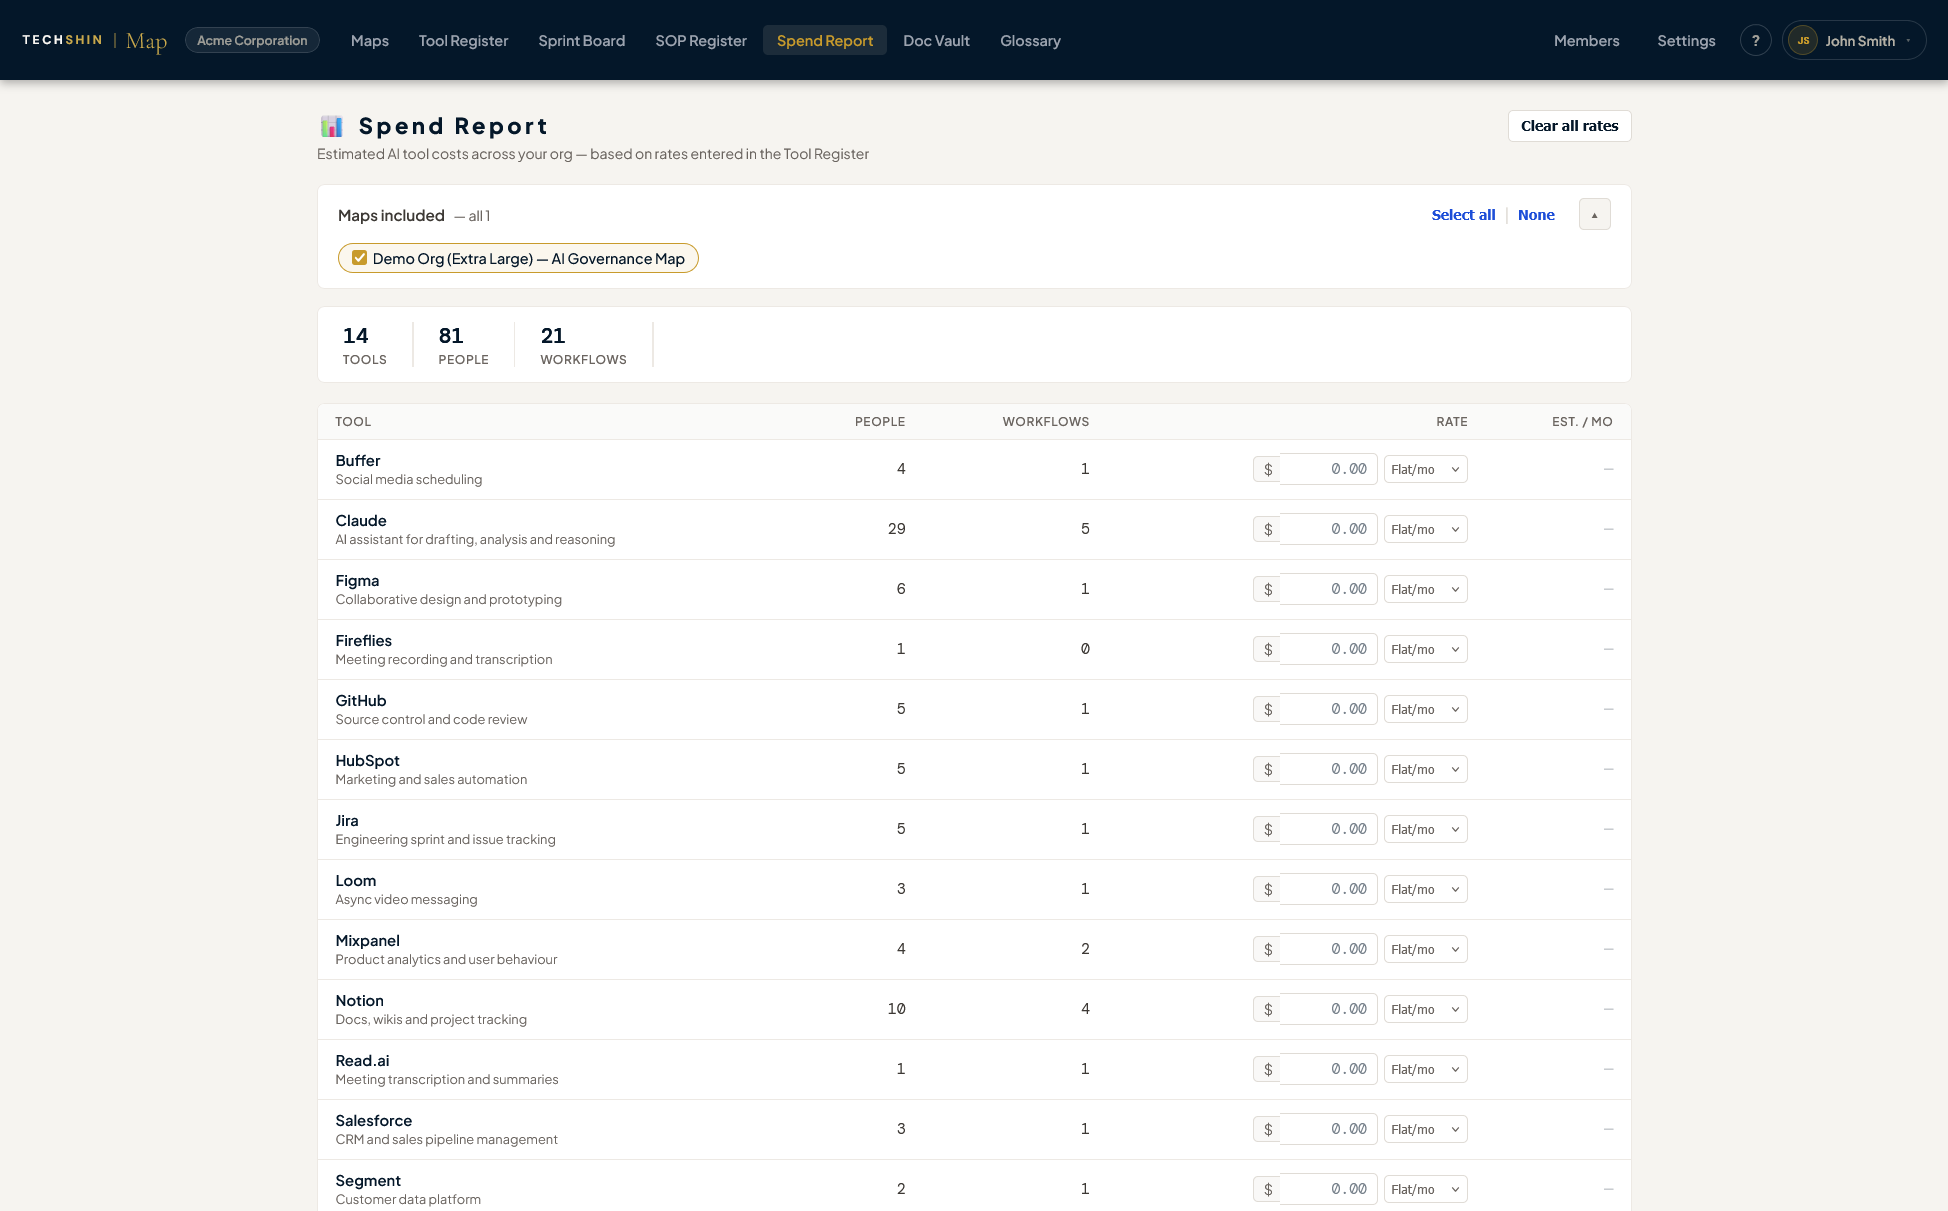Open Salesforce rate type dropdown
The width and height of the screenshot is (1948, 1211).
(1425, 1129)
